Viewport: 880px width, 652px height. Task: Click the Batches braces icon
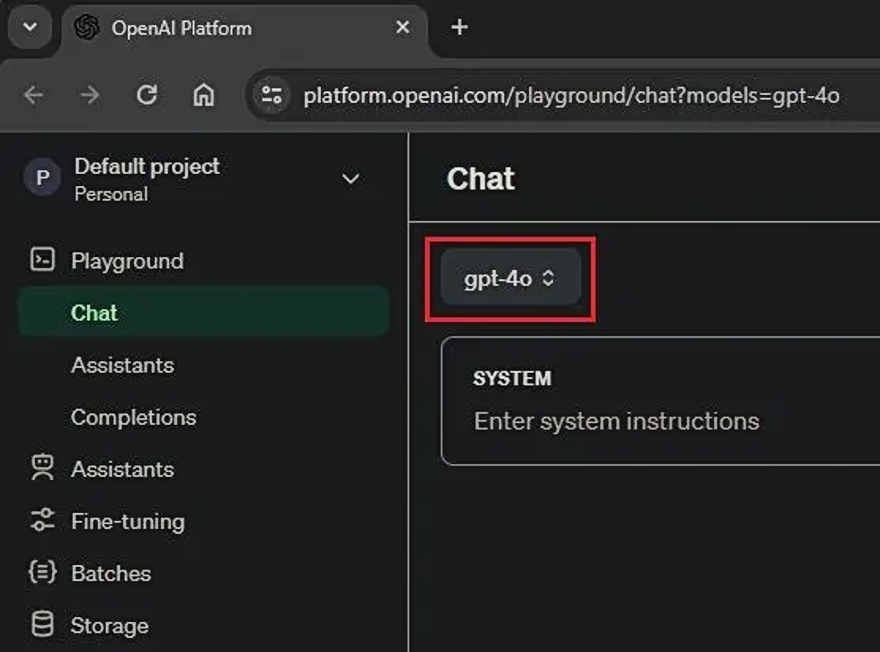(x=42, y=573)
